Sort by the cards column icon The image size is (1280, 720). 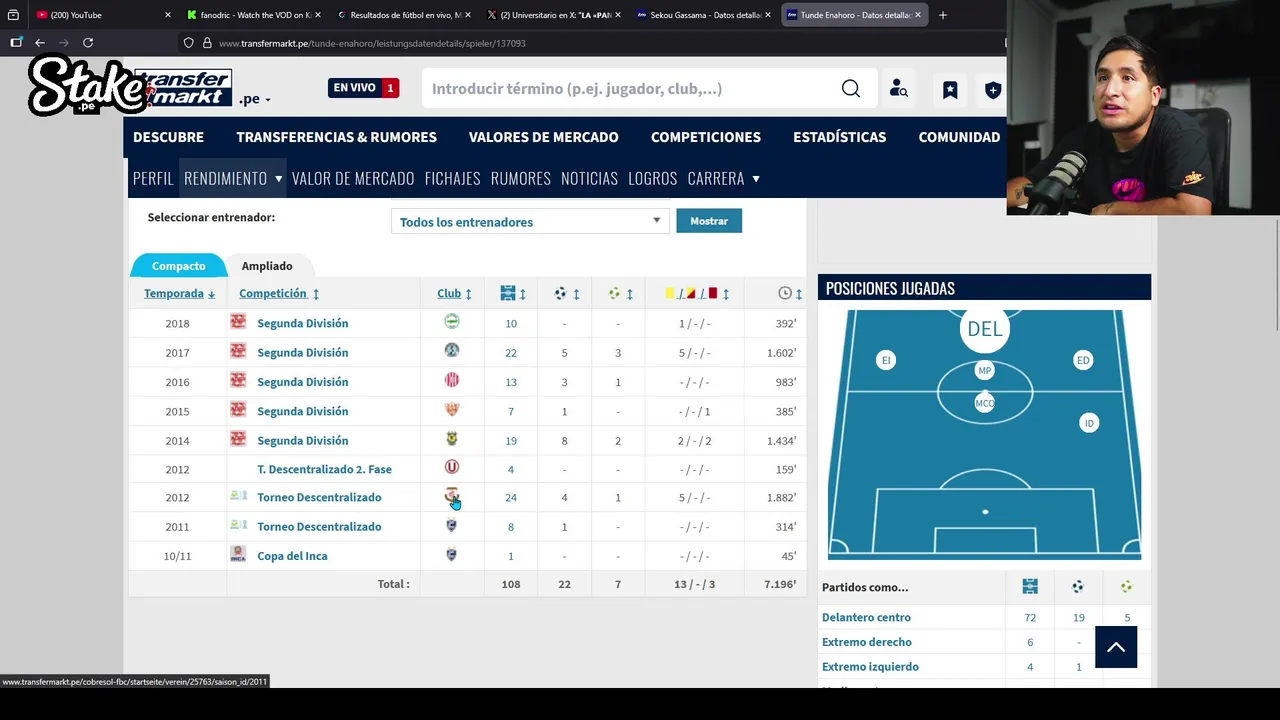click(x=692, y=293)
